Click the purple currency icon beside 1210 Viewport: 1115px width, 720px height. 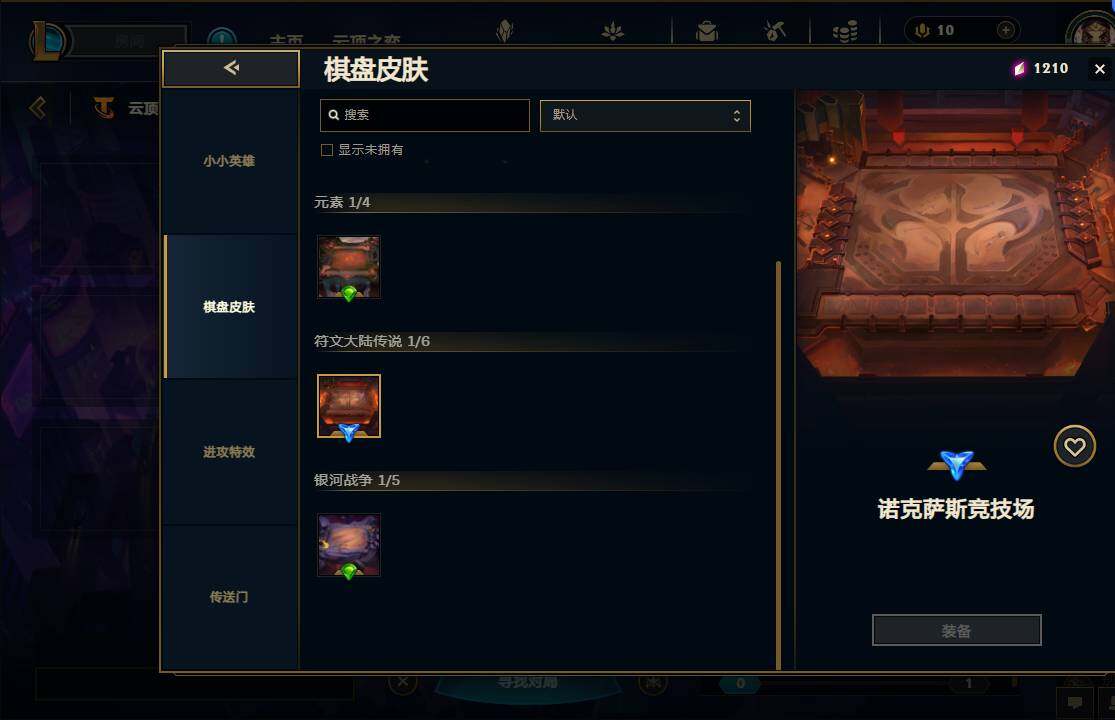point(1019,68)
